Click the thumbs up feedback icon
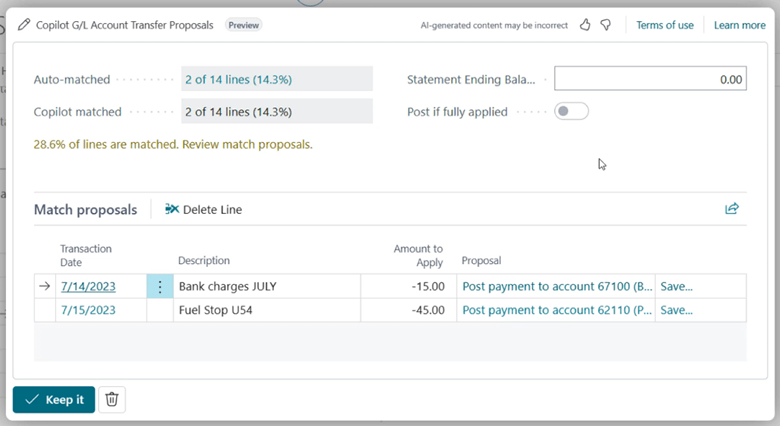This screenshot has width=780, height=426. coord(586,25)
